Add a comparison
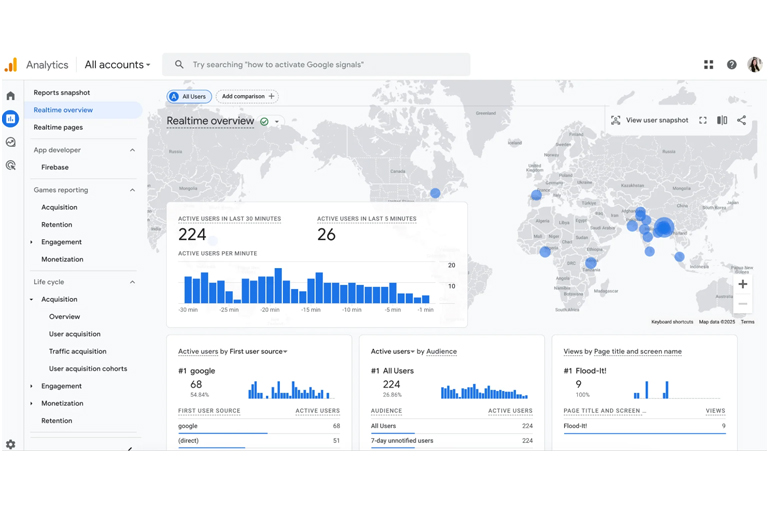The height and width of the screenshot is (512, 768). click(248, 97)
